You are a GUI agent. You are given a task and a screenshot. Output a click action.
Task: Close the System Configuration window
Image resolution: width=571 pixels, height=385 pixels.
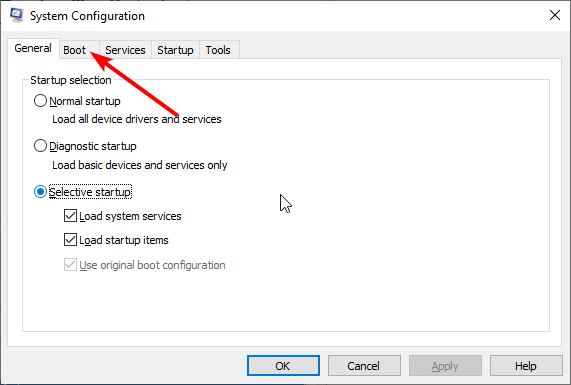click(555, 15)
